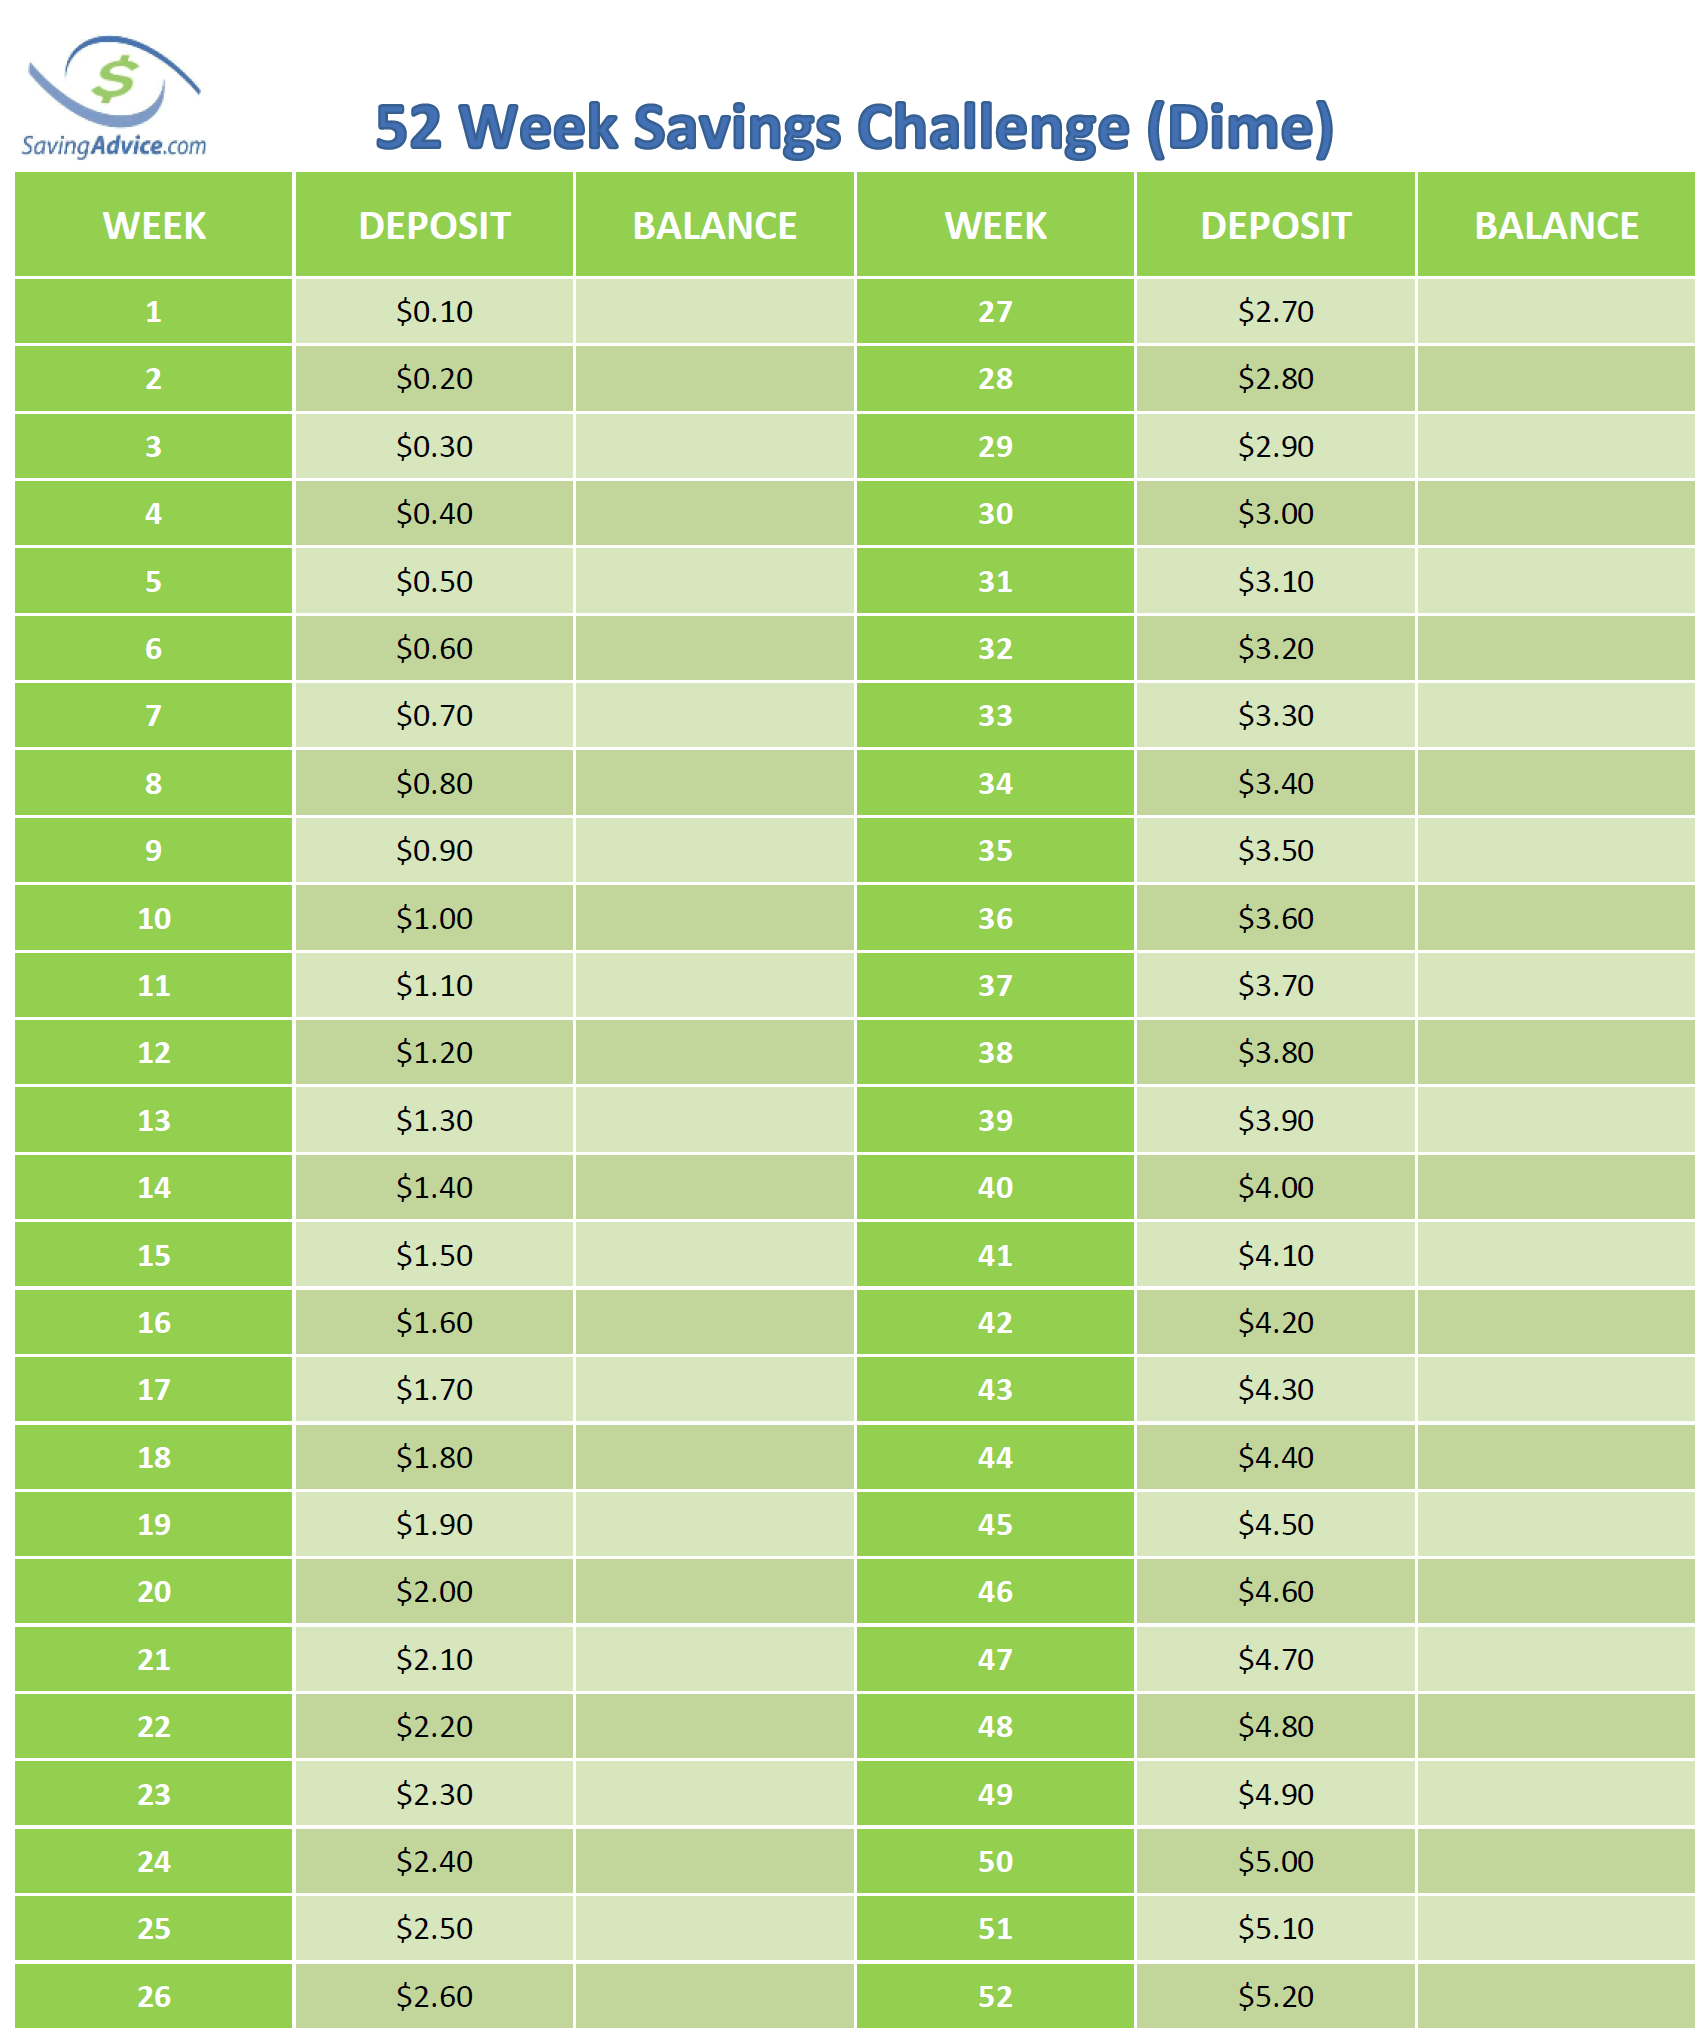Click the $2.60 deposit for week 26
Viewport: 1706px width, 2042px height.
pos(434,1996)
